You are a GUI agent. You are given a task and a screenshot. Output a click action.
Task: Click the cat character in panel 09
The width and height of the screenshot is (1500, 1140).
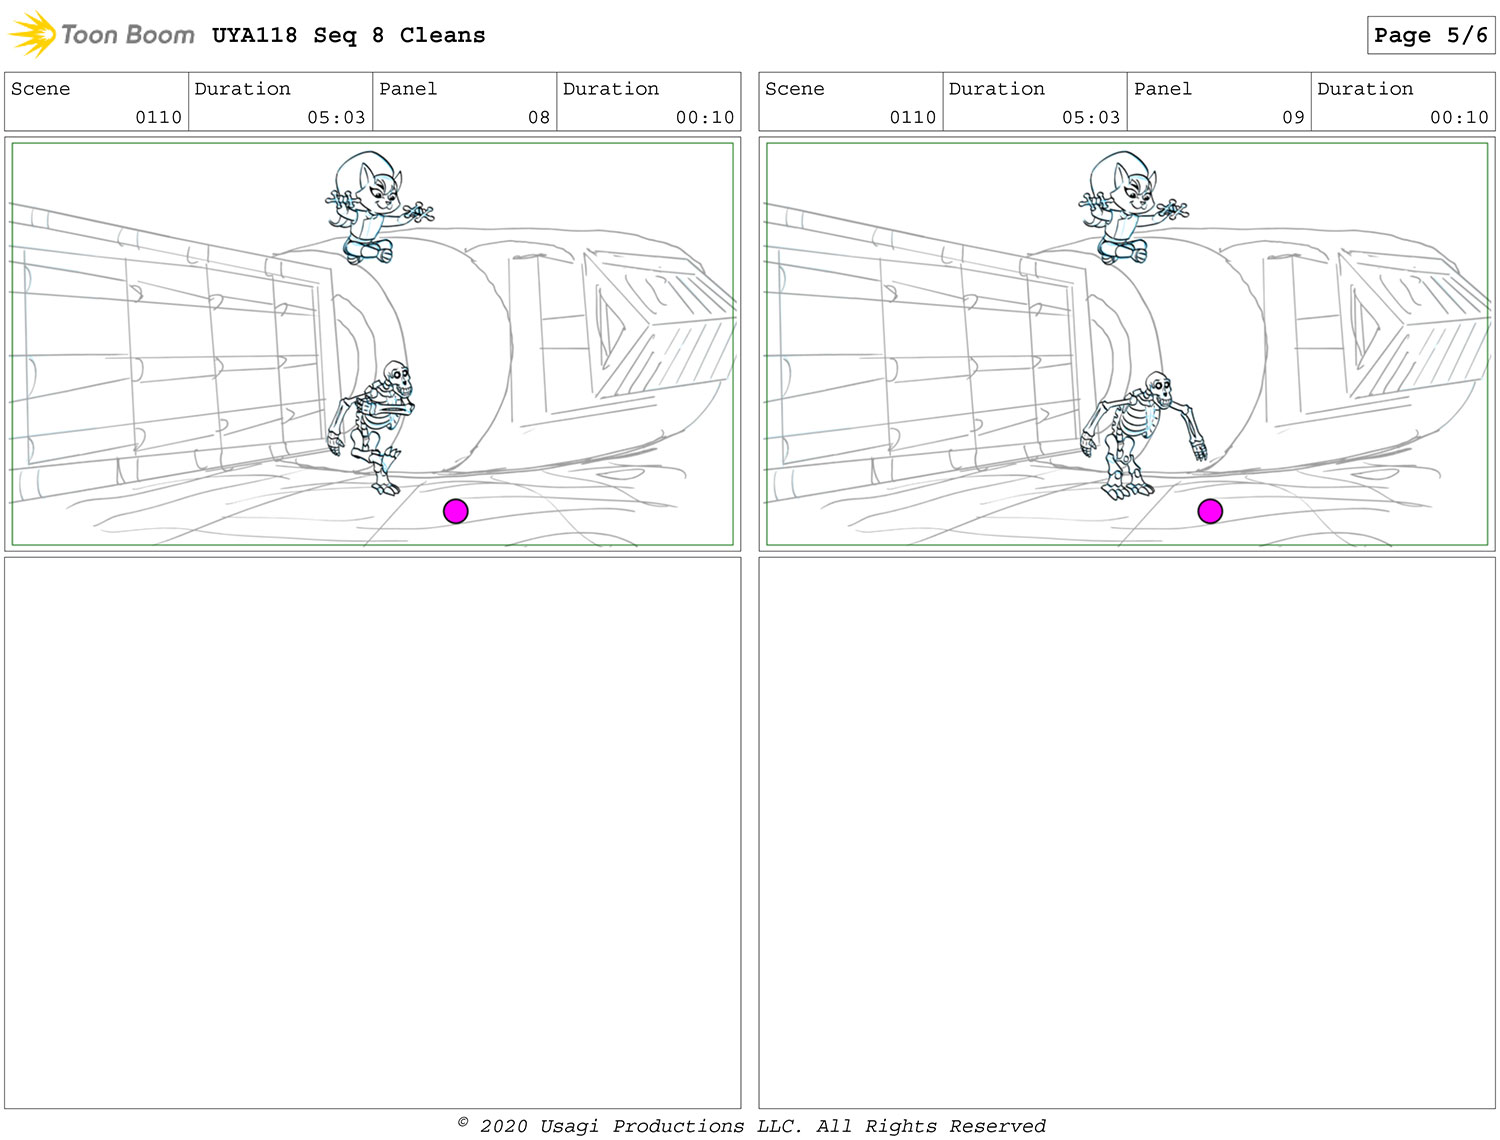tap(1131, 207)
